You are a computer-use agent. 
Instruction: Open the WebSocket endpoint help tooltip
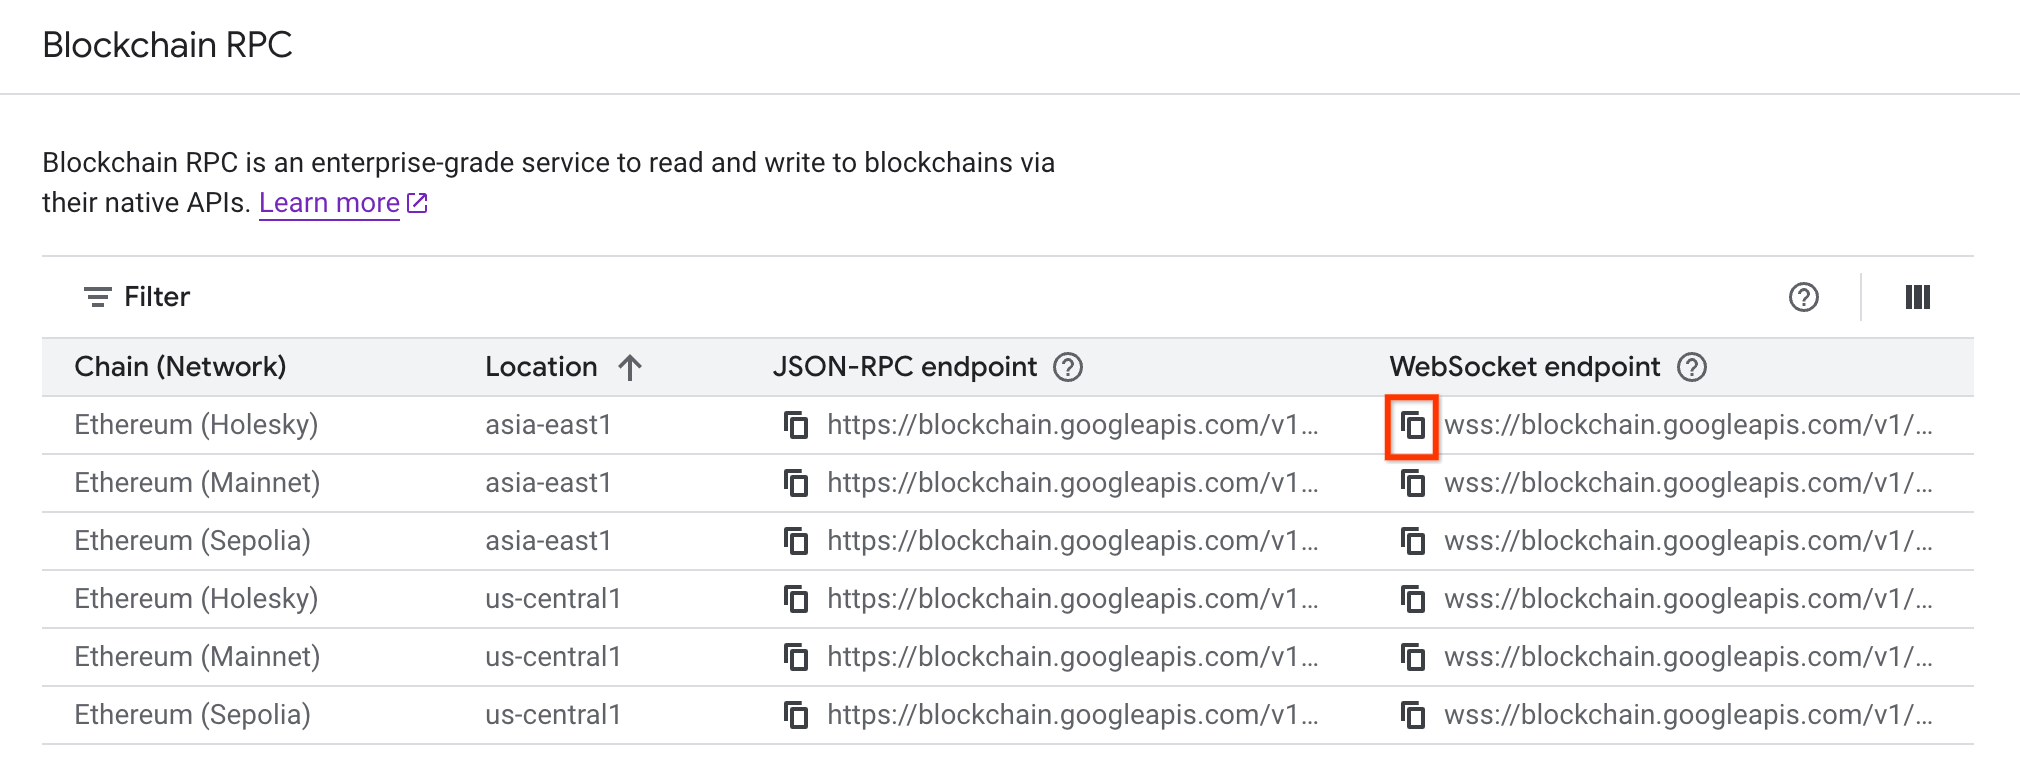pyautogui.click(x=1692, y=367)
